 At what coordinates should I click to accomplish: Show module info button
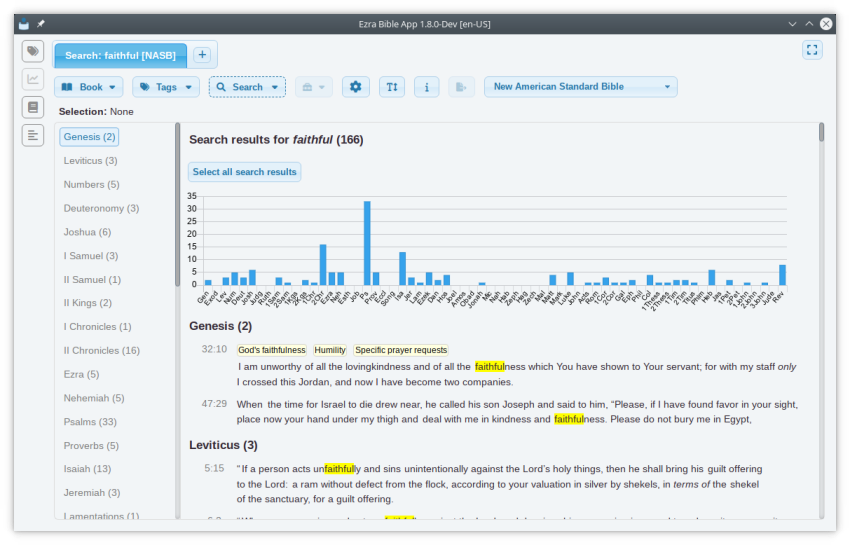427,87
